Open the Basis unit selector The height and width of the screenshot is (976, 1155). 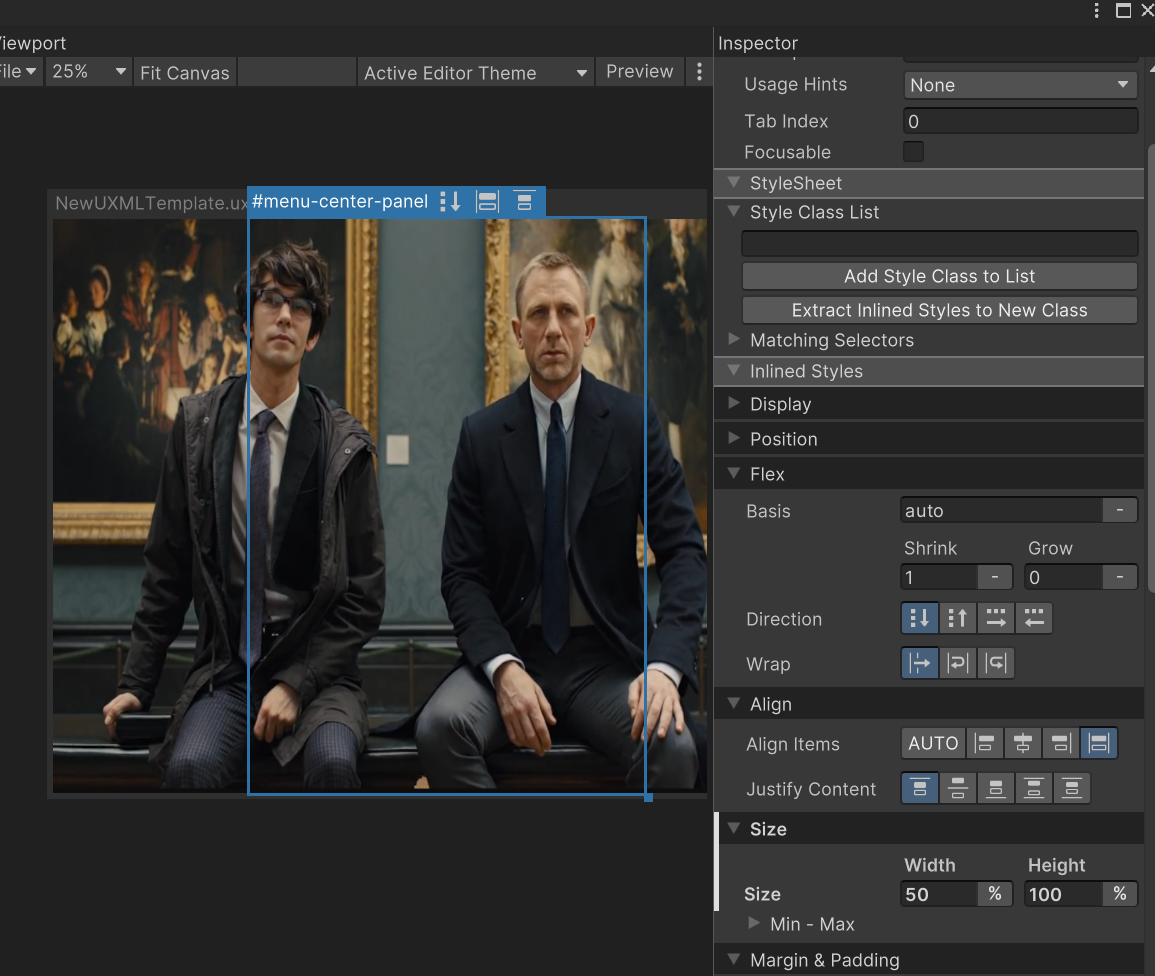pyautogui.click(x=1120, y=510)
